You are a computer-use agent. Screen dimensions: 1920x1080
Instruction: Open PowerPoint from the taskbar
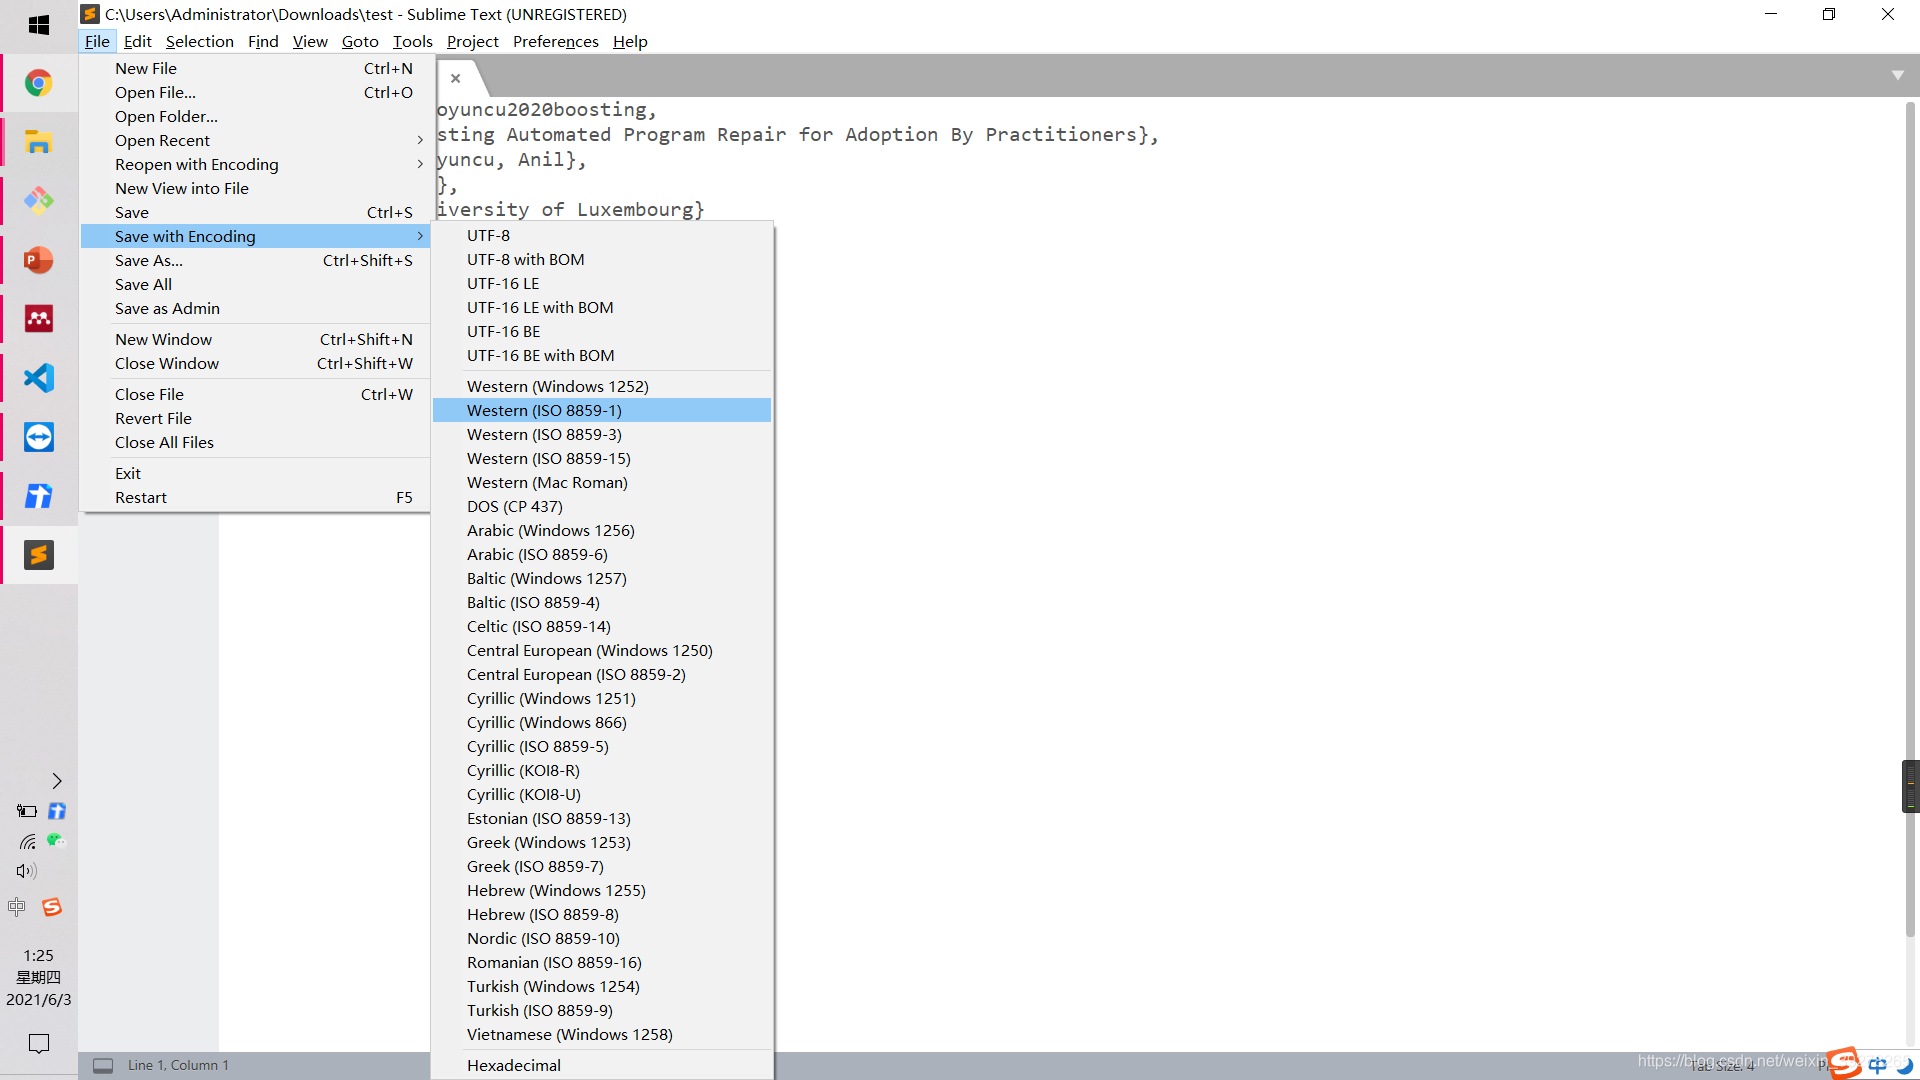click(38, 260)
